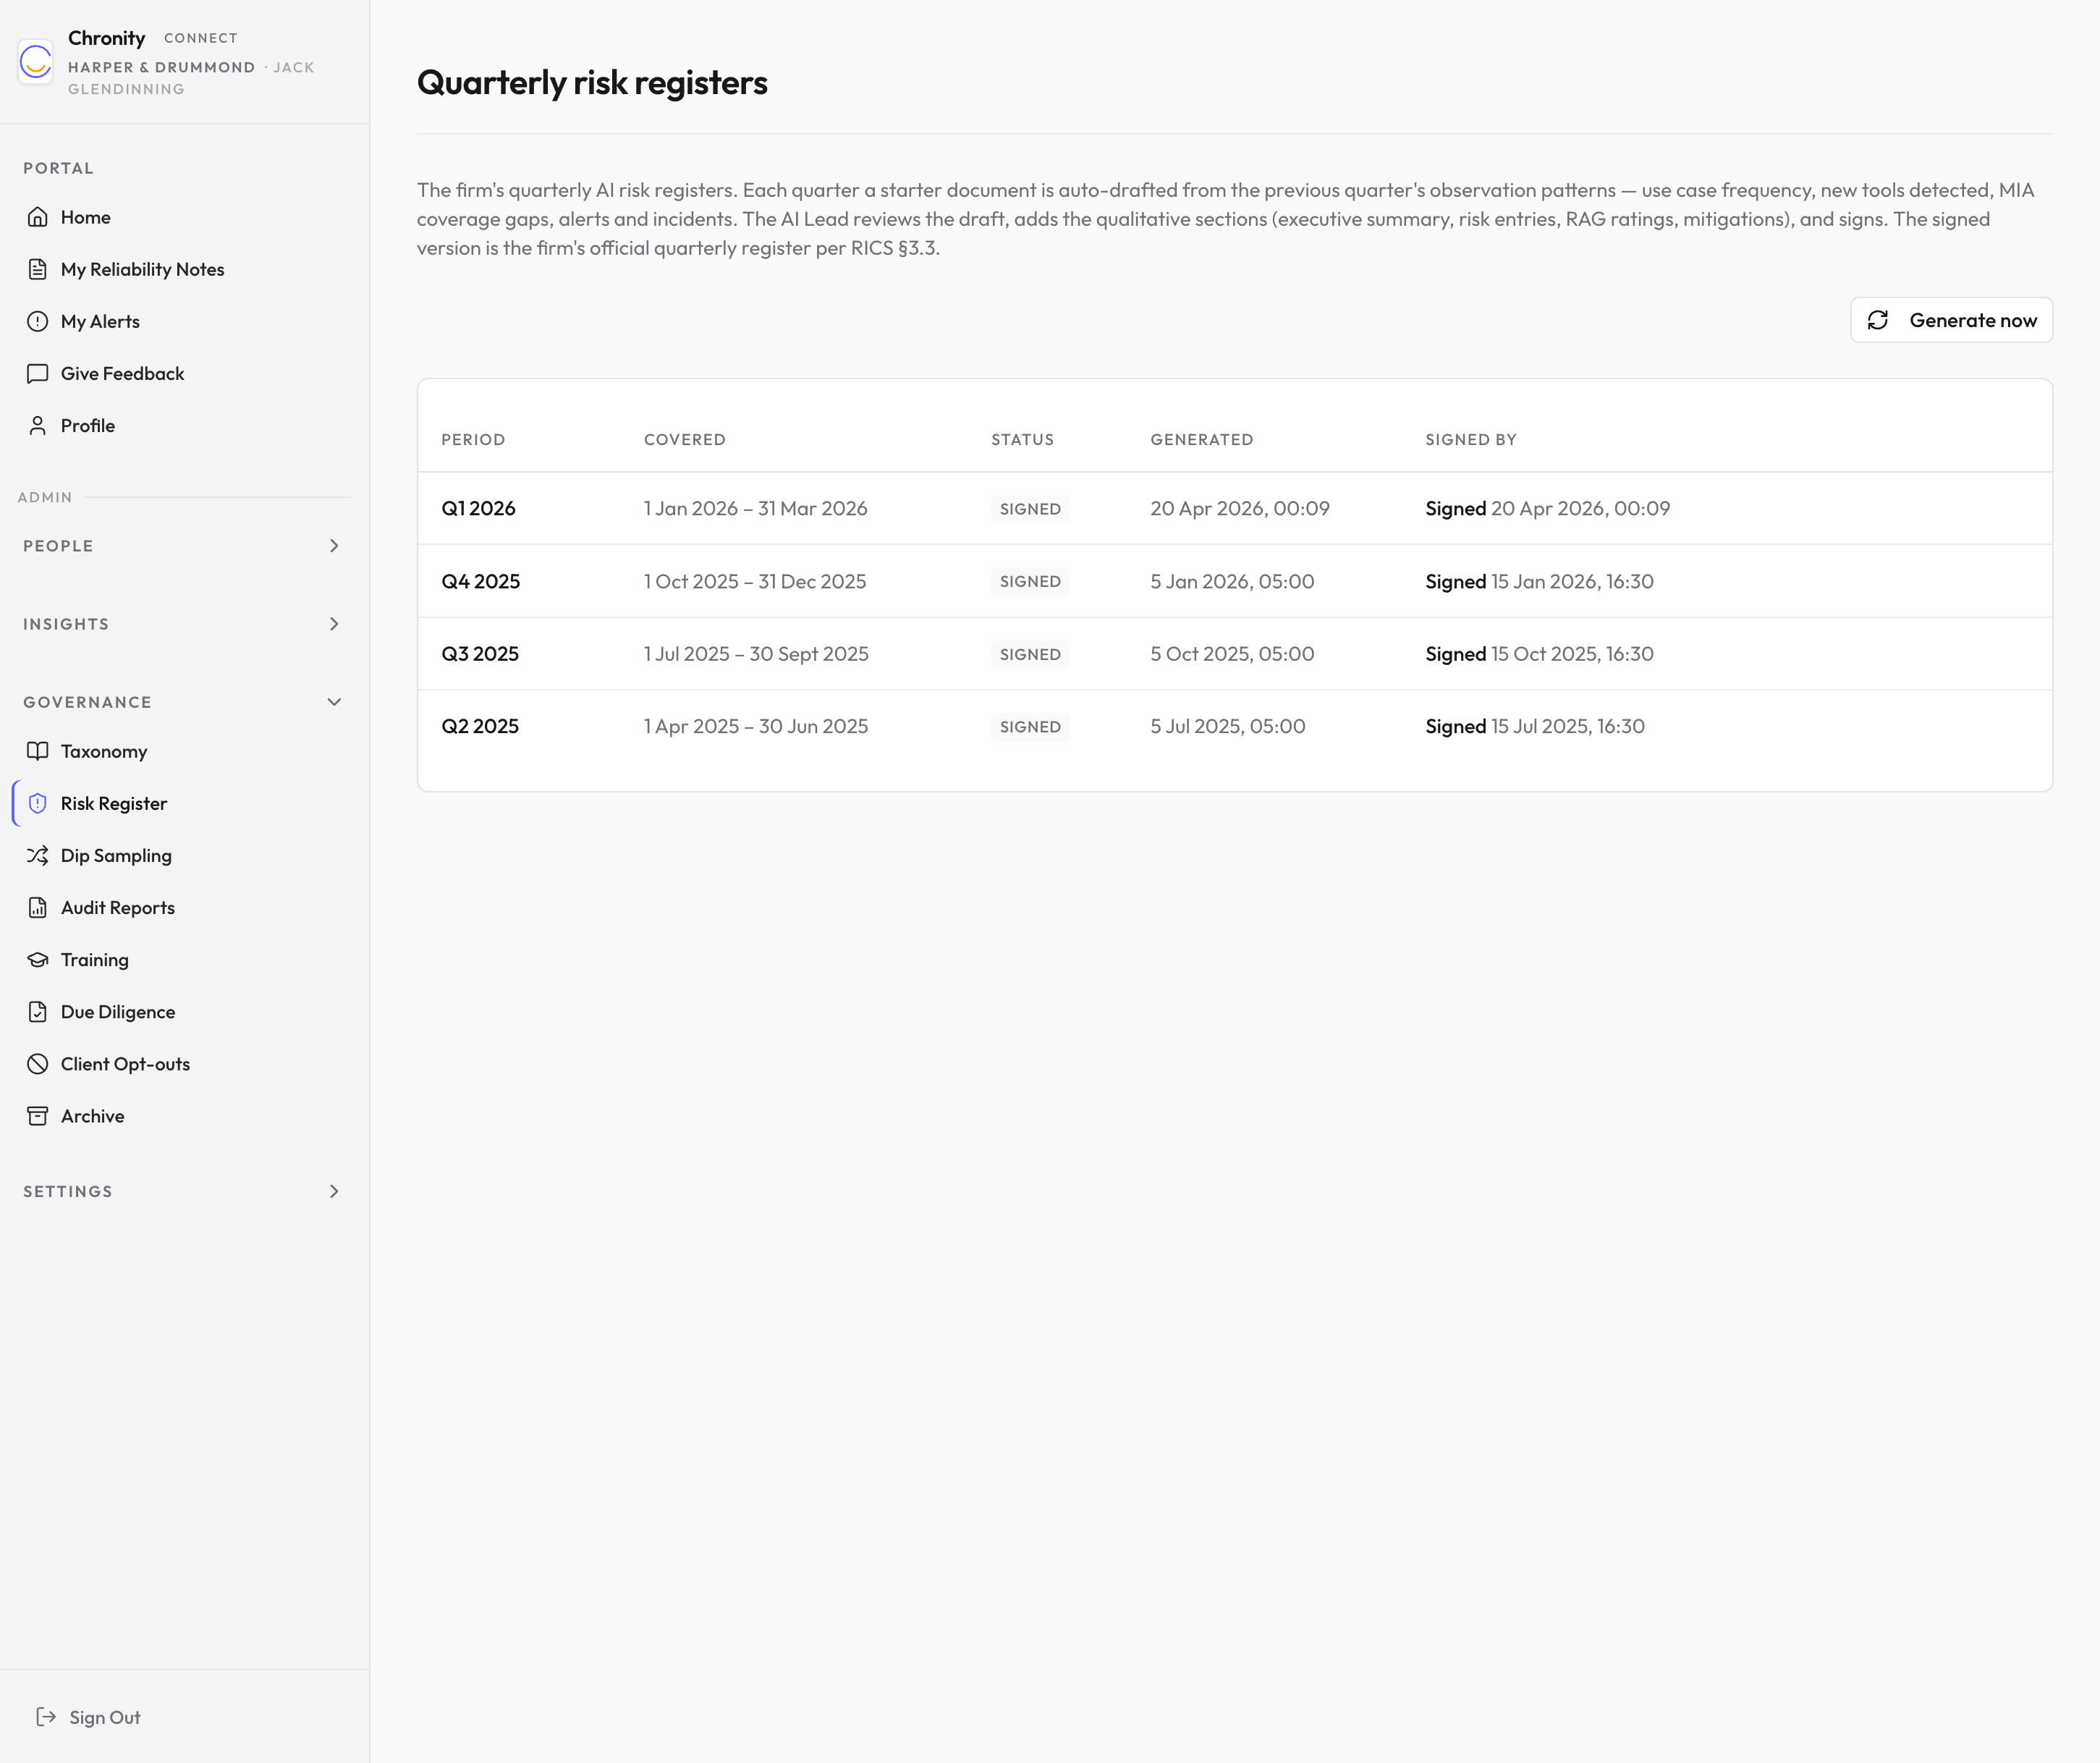The image size is (2100, 1763).
Task: Open Due Diligence from the sidebar
Action: click(117, 1012)
